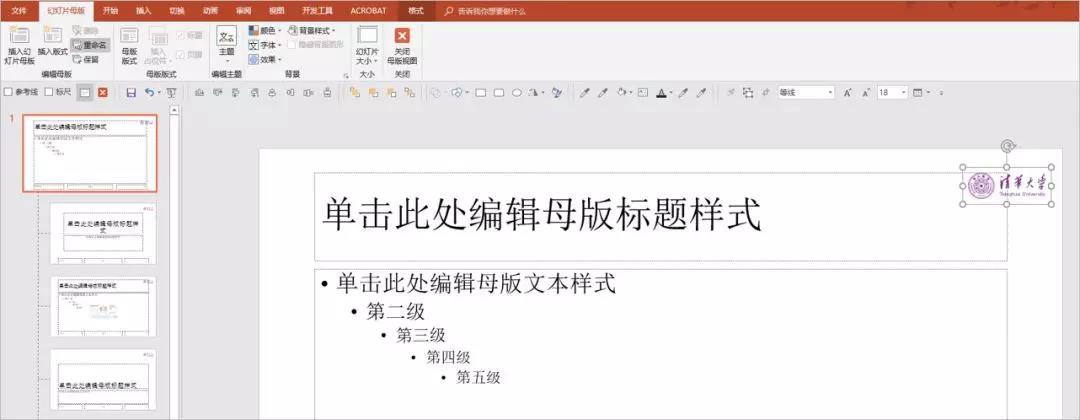Click the 单击此处编辑母版文本样式 bullet line
Screen dimensions: 1080x420
point(475,283)
